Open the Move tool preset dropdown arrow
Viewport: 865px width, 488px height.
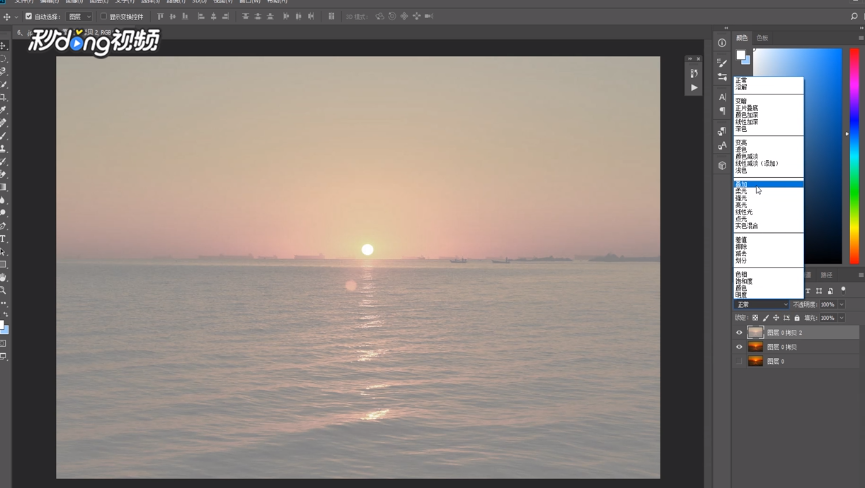(x=16, y=17)
